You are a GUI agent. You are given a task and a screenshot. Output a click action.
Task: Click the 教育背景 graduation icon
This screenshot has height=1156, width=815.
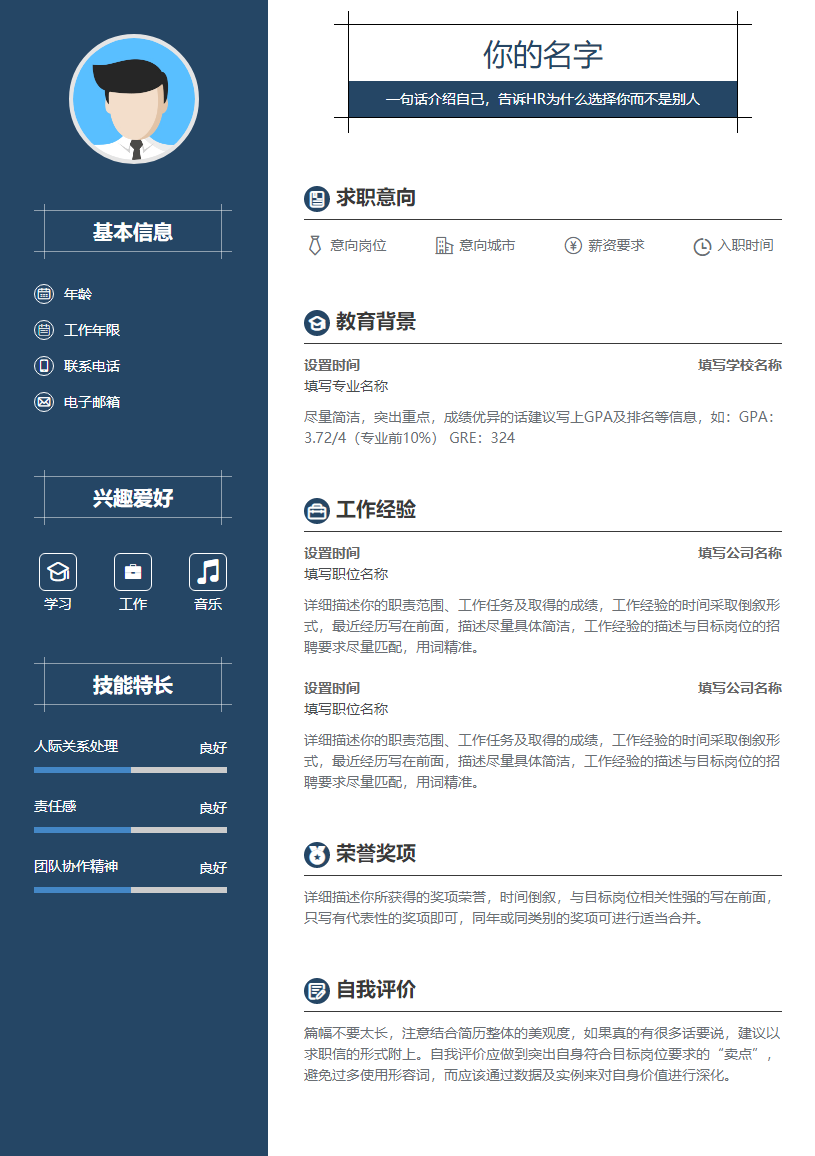click(317, 322)
